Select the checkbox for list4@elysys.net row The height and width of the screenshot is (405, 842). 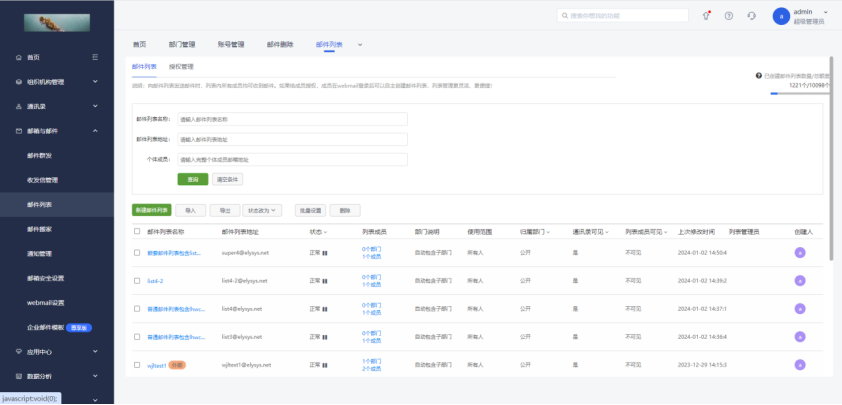click(137, 308)
